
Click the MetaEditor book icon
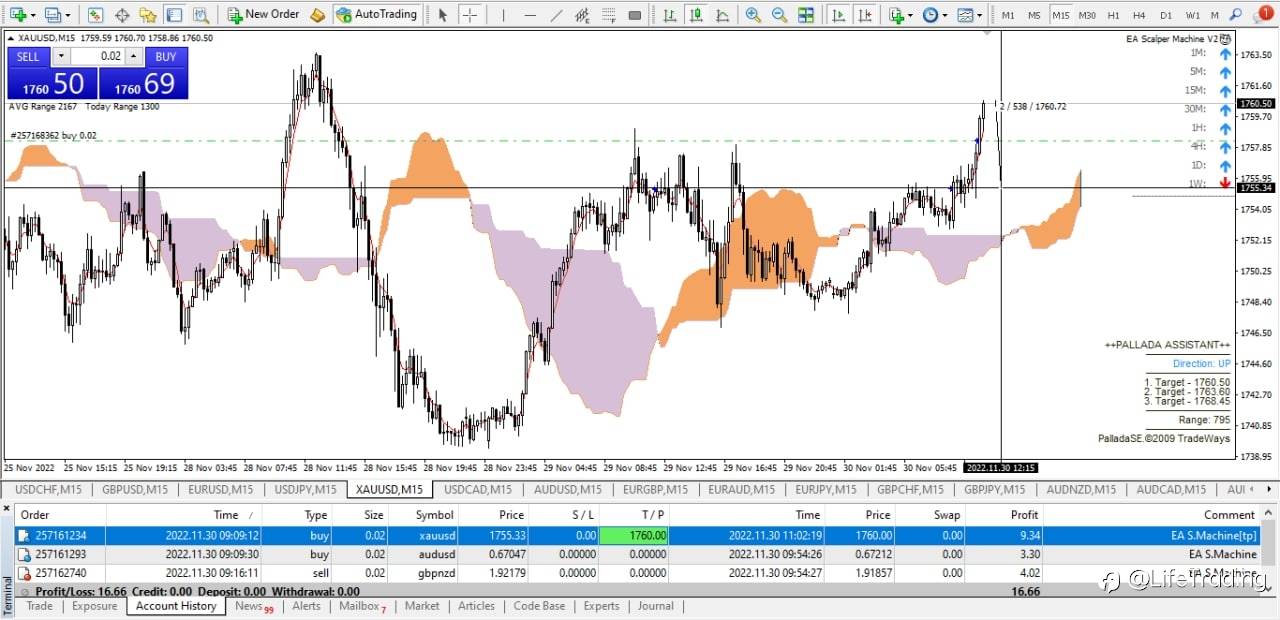pos(317,15)
